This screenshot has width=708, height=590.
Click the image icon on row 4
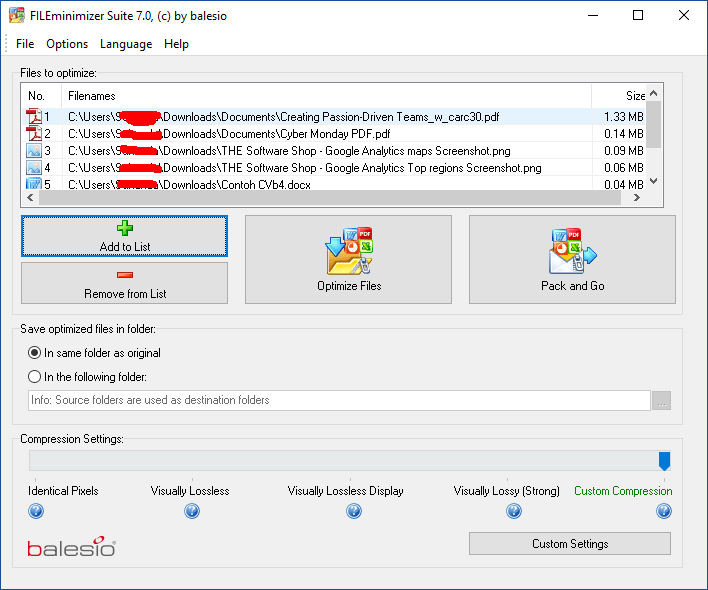click(x=33, y=167)
